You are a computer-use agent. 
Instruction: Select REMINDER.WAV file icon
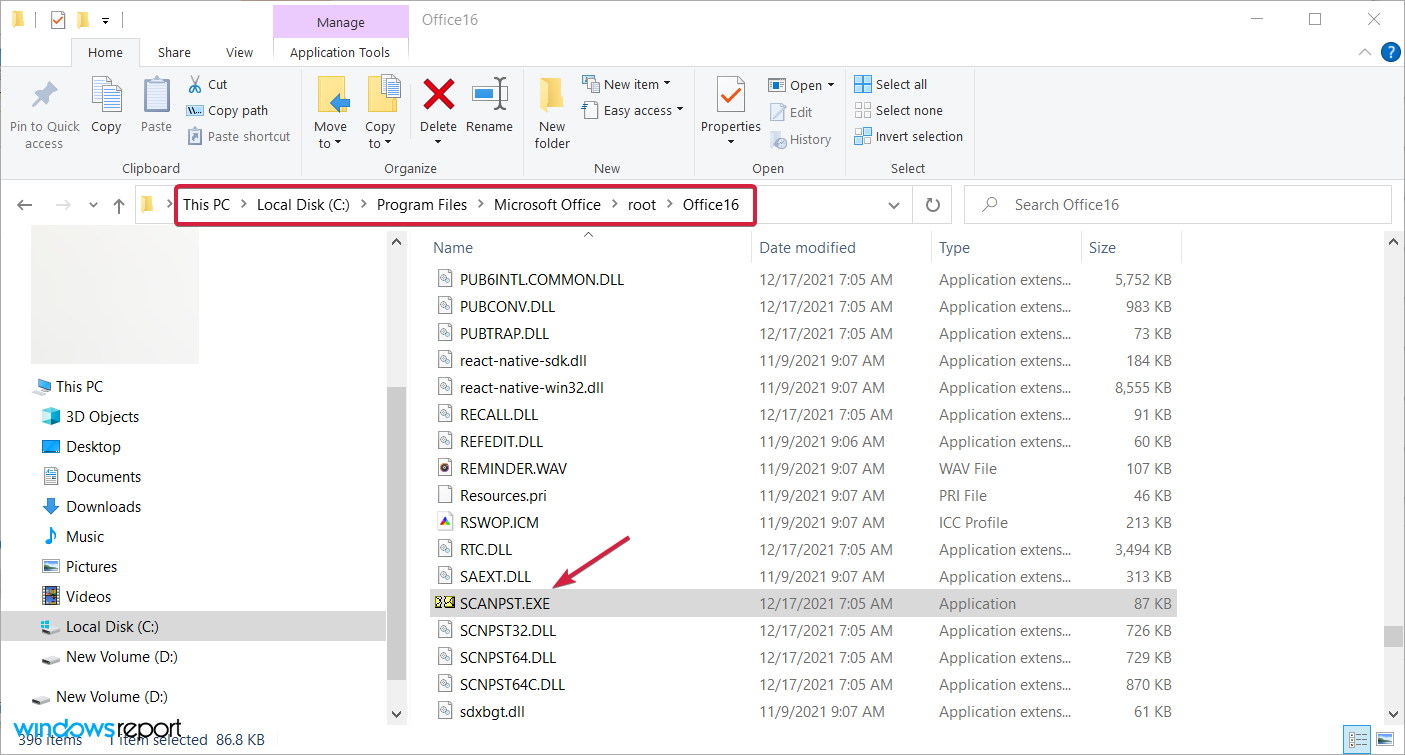(446, 468)
